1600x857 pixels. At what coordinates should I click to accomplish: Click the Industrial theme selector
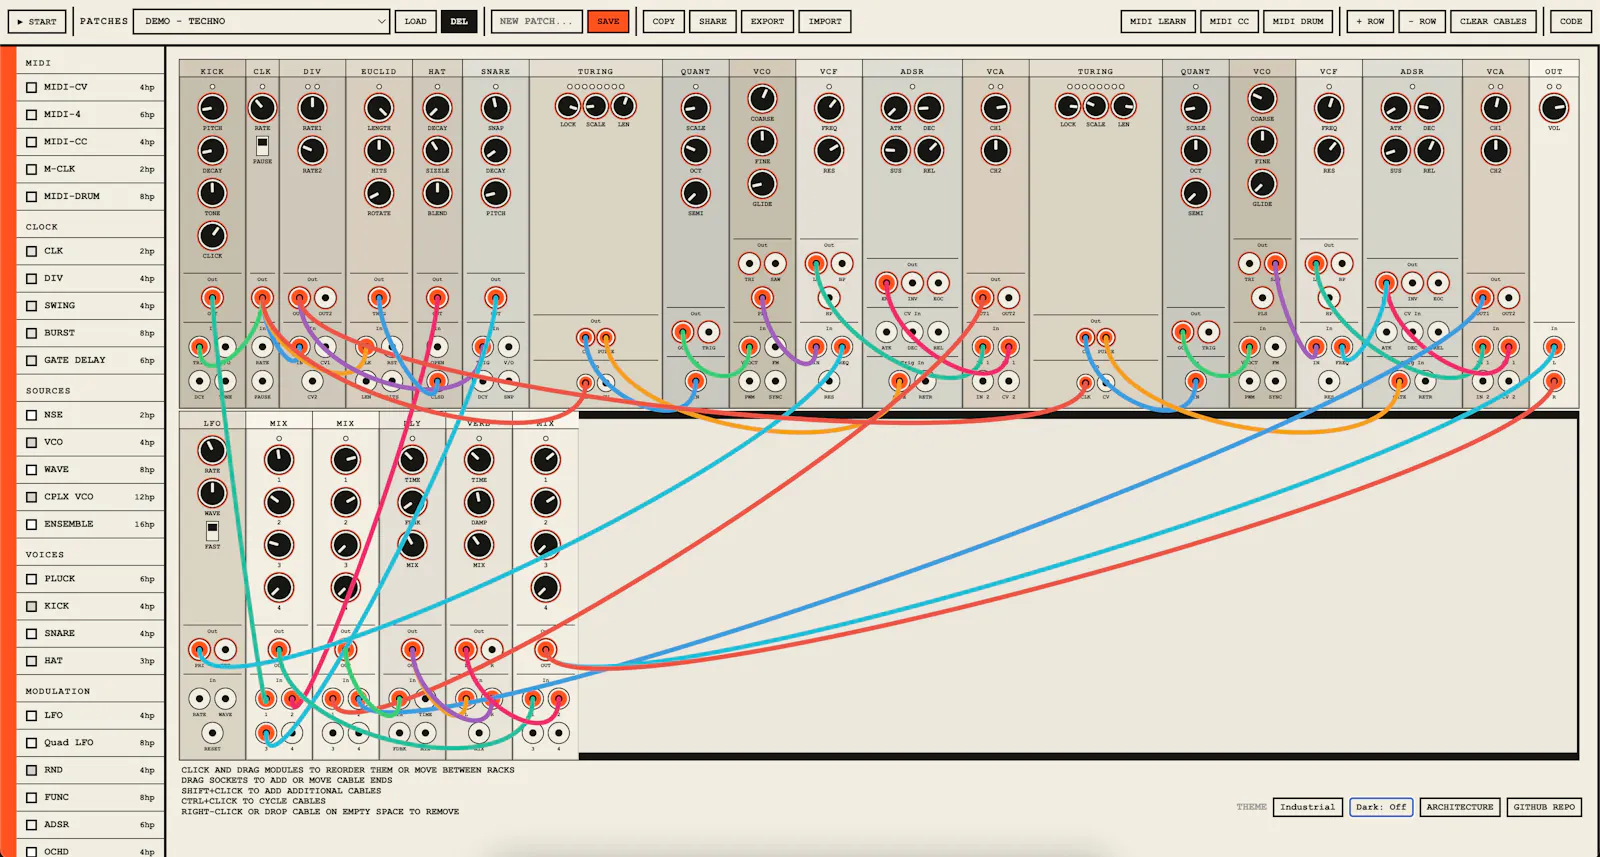pos(1308,807)
